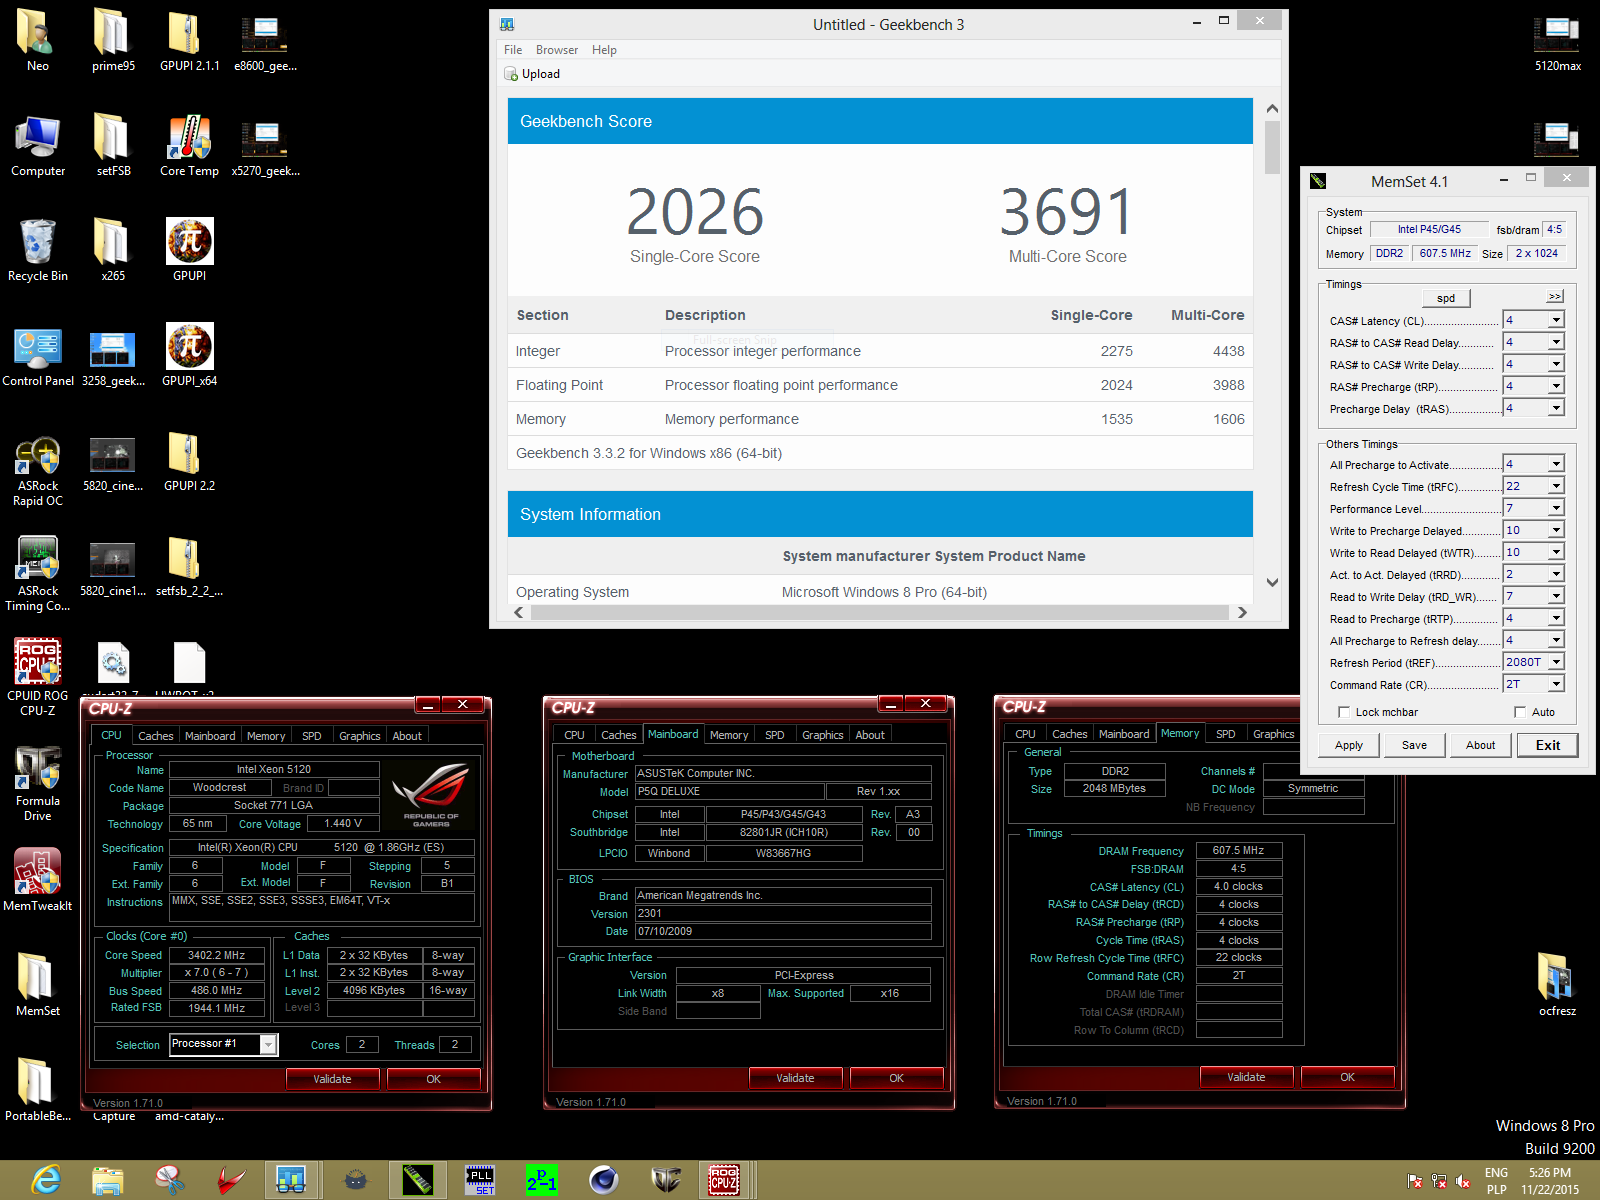Open the Performance Level dropdown
The image size is (1600, 1200).
tap(1556, 508)
